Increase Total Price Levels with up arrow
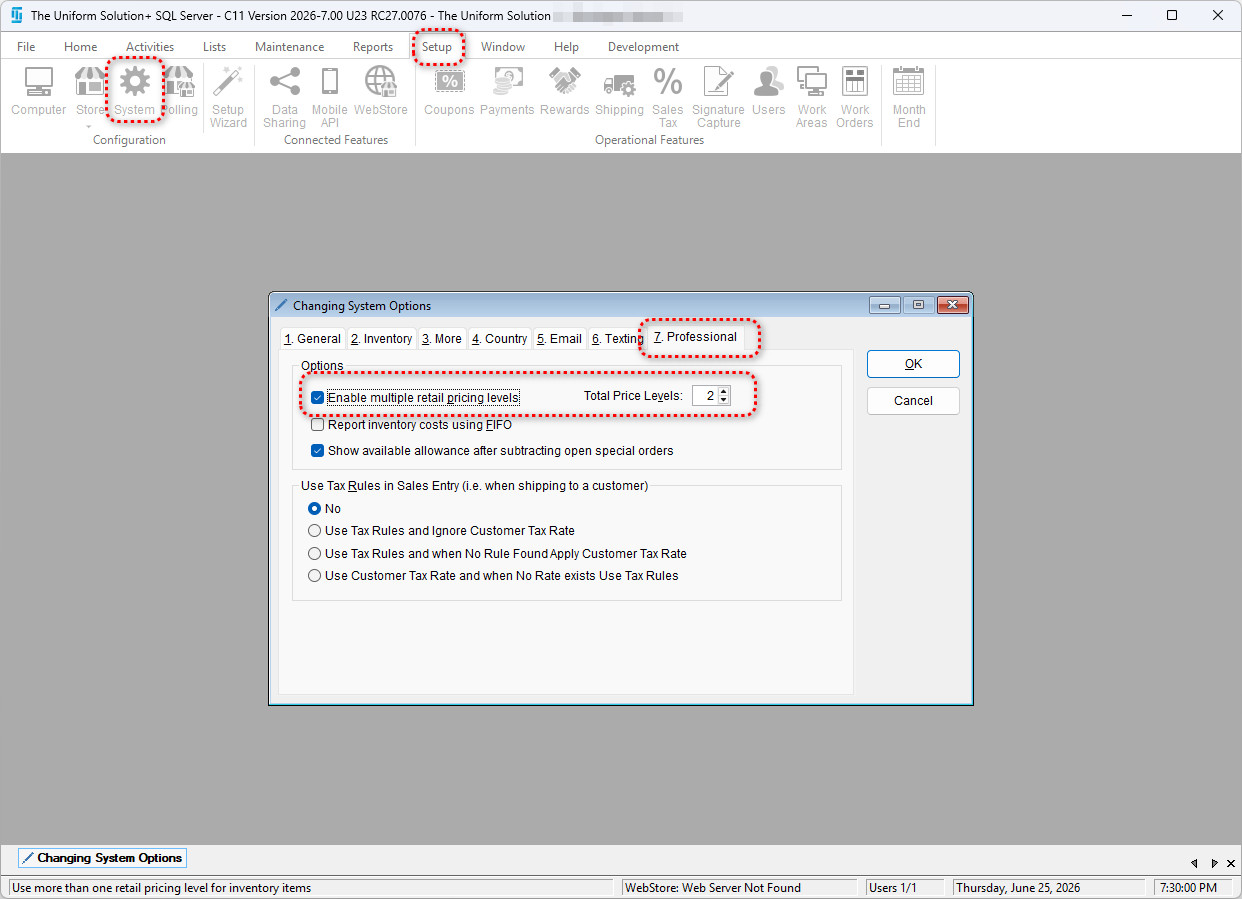 coord(724,392)
